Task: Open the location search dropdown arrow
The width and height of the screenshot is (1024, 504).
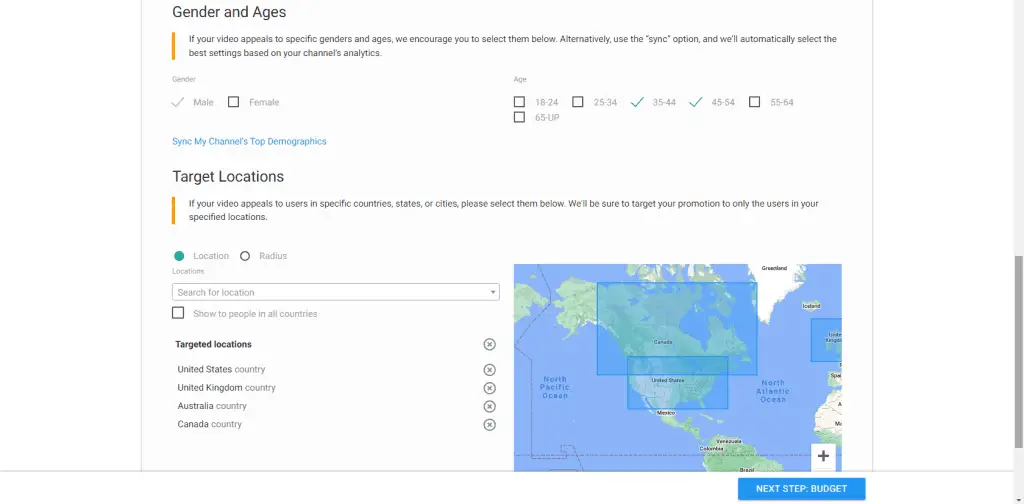Action: tap(493, 293)
